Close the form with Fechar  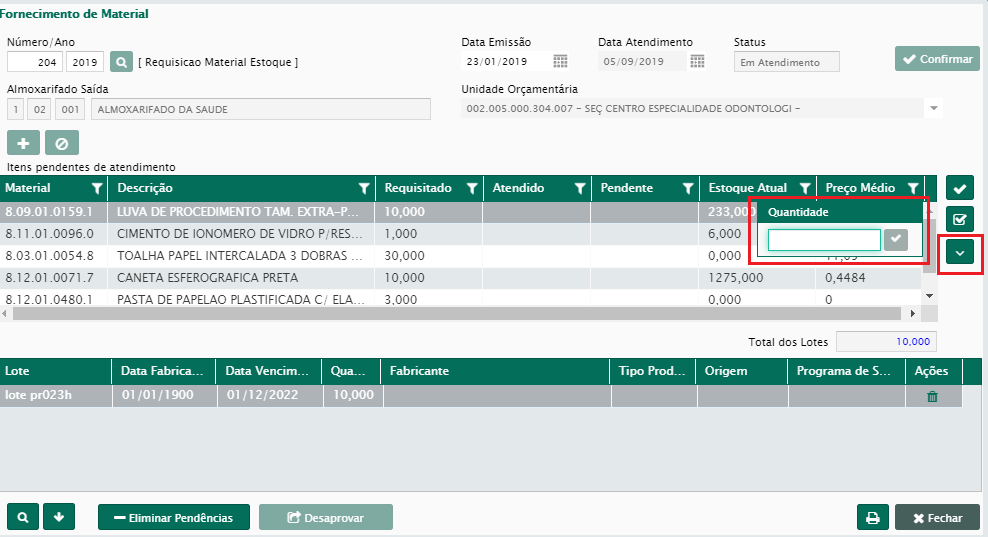tap(938, 517)
